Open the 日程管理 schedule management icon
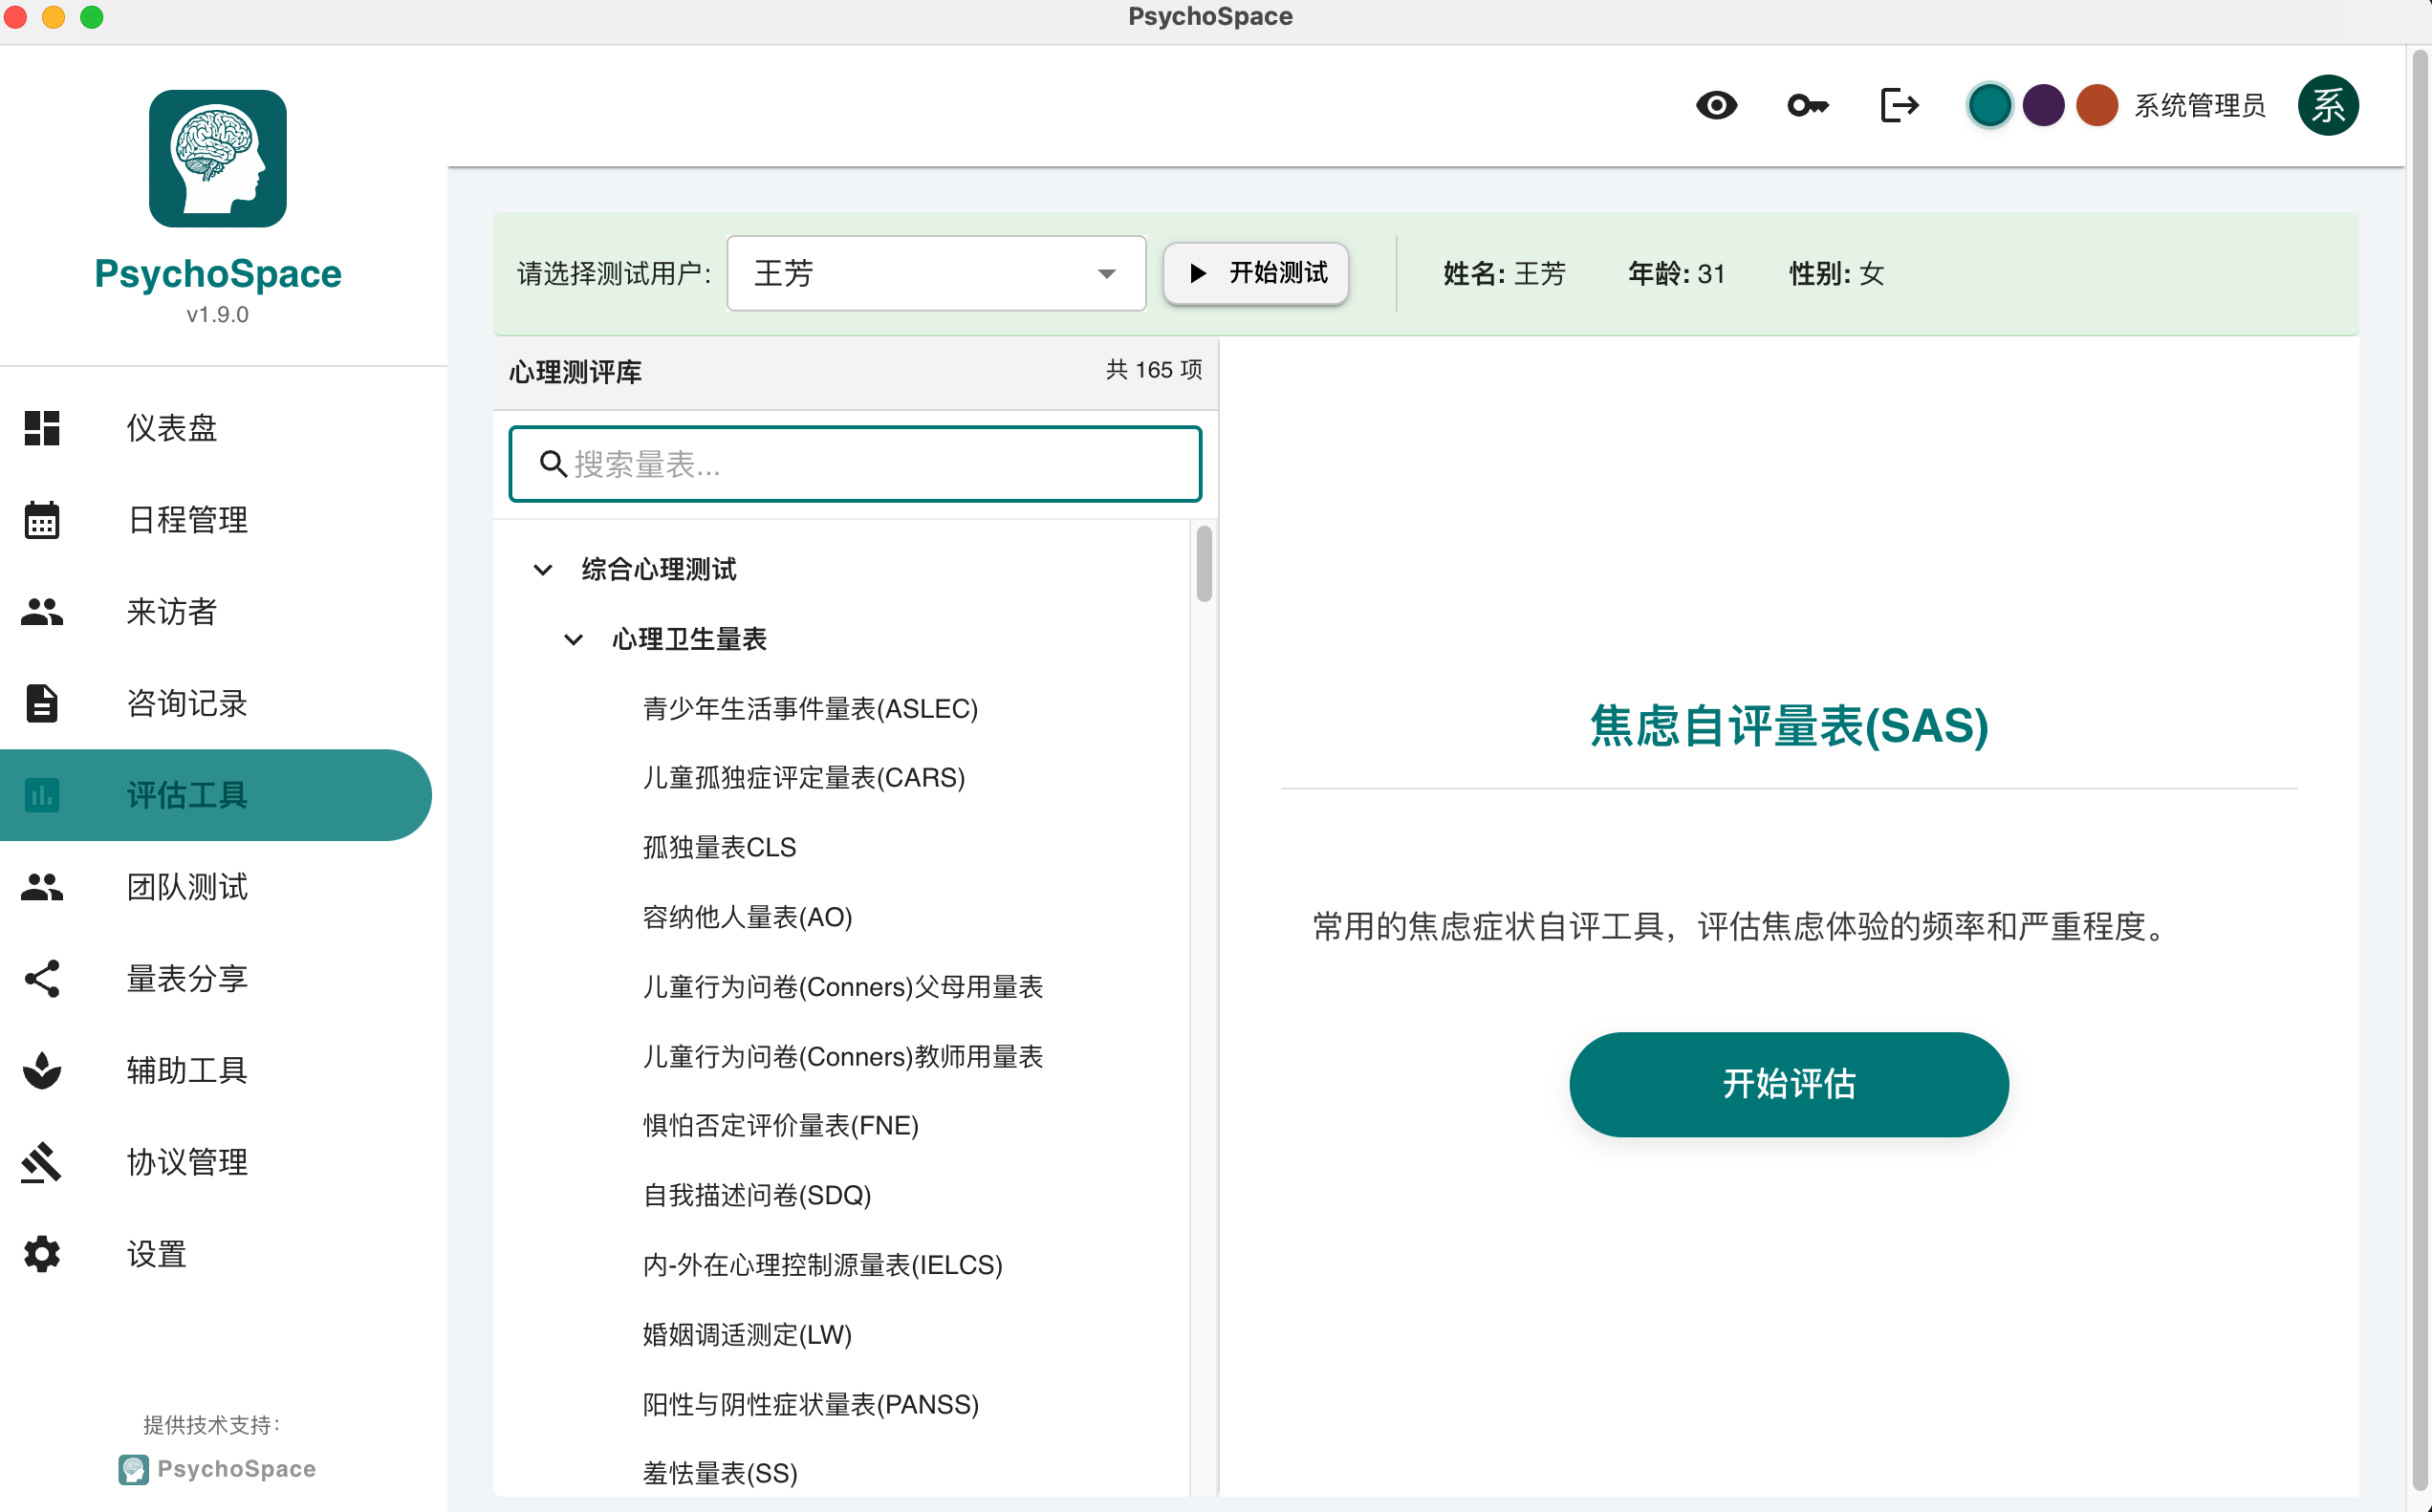 click(x=41, y=520)
